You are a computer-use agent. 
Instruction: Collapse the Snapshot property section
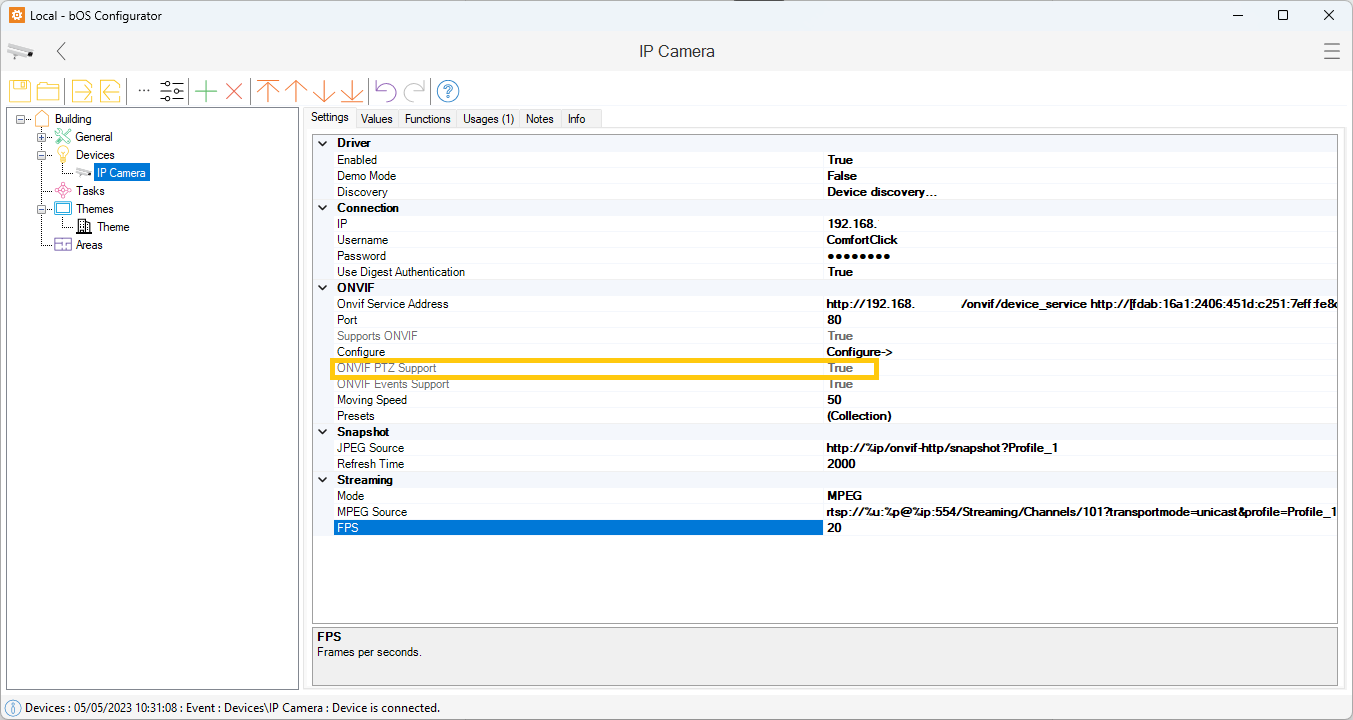pyautogui.click(x=323, y=432)
